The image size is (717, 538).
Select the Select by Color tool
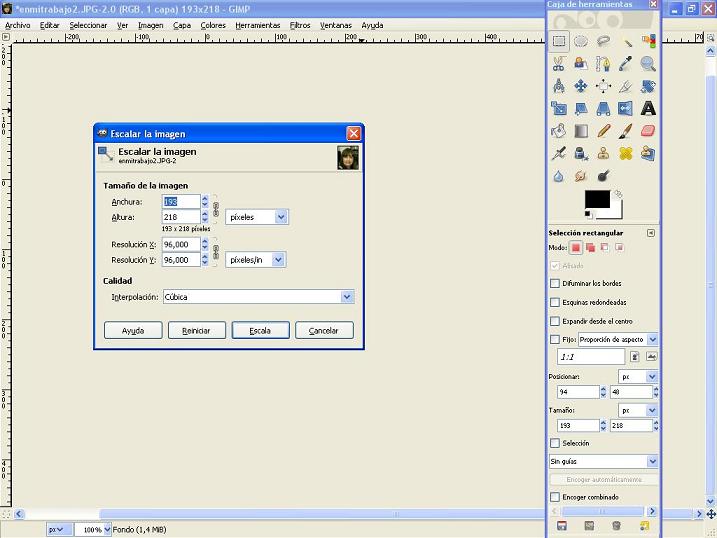point(648,41)
